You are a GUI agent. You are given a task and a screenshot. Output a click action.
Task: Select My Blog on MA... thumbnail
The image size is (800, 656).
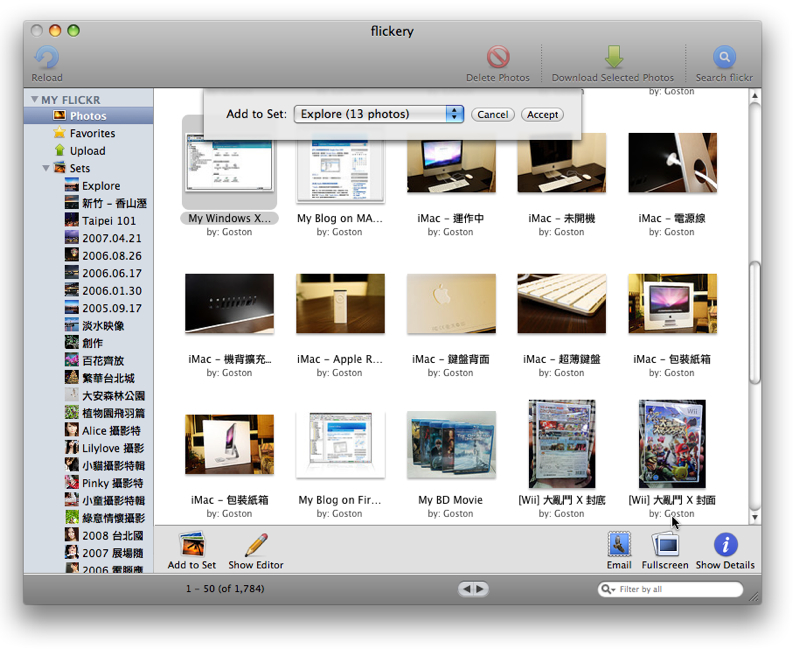tap(340, 167)
